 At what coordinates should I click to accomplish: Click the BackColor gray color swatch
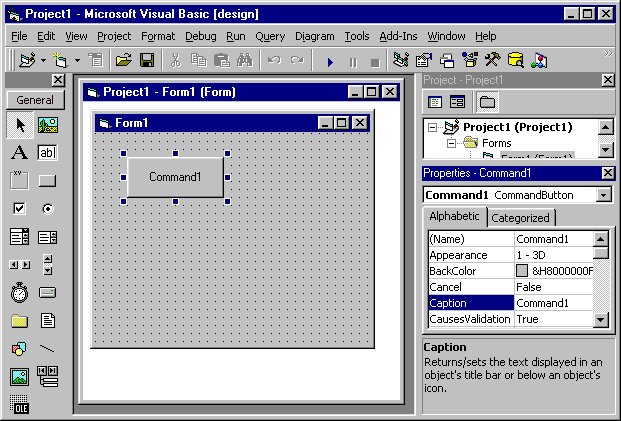point(522,271)
